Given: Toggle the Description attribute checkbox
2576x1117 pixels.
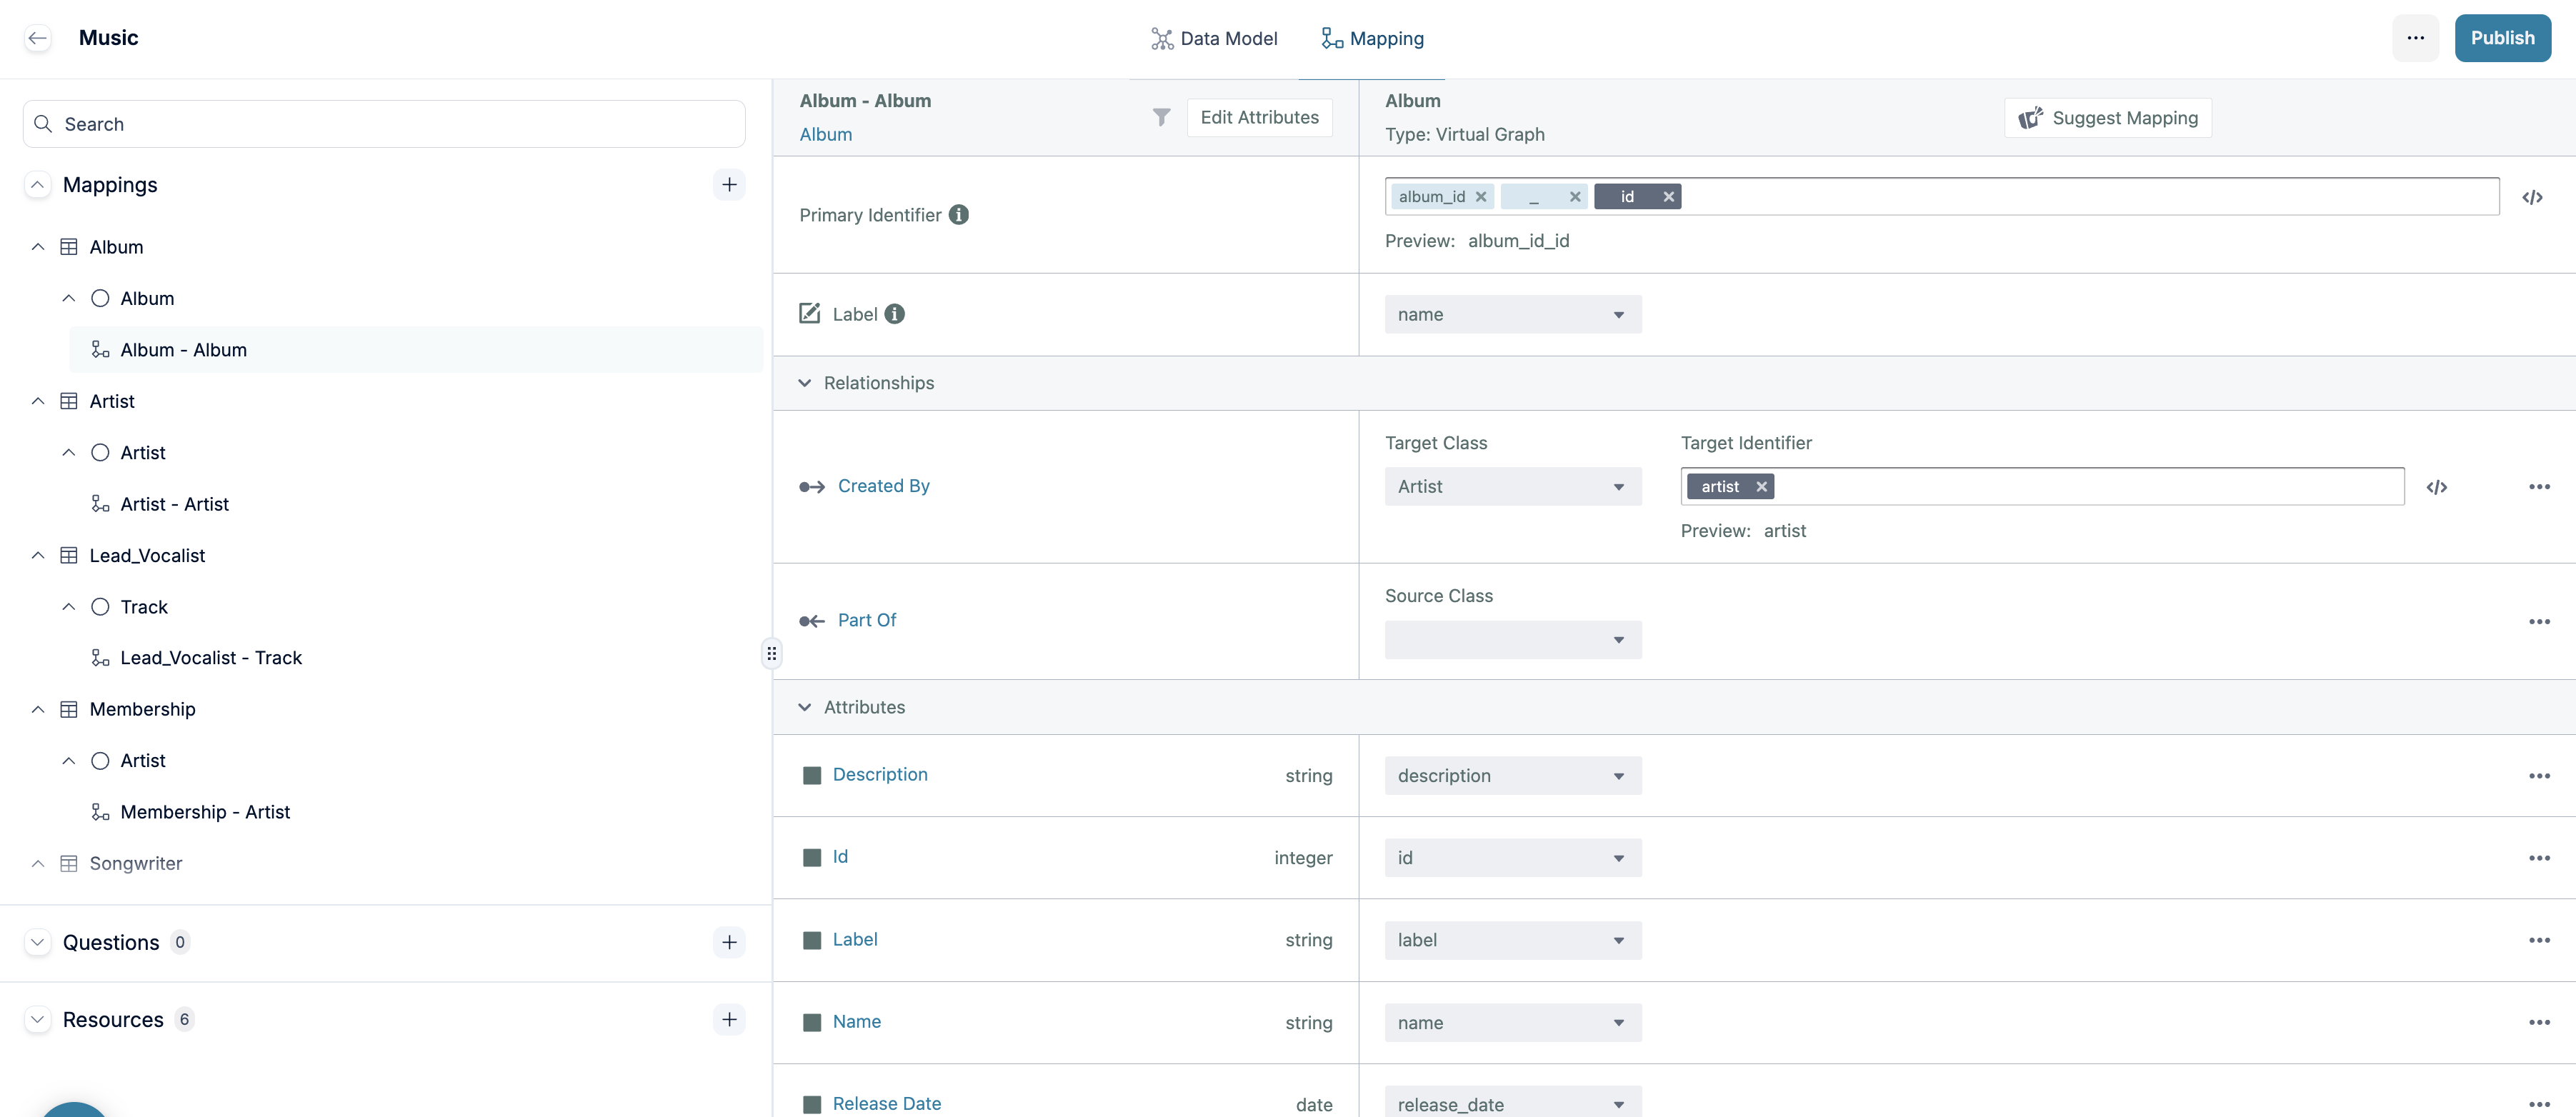Looking at the screenshot, I should [x=812, y=776].
